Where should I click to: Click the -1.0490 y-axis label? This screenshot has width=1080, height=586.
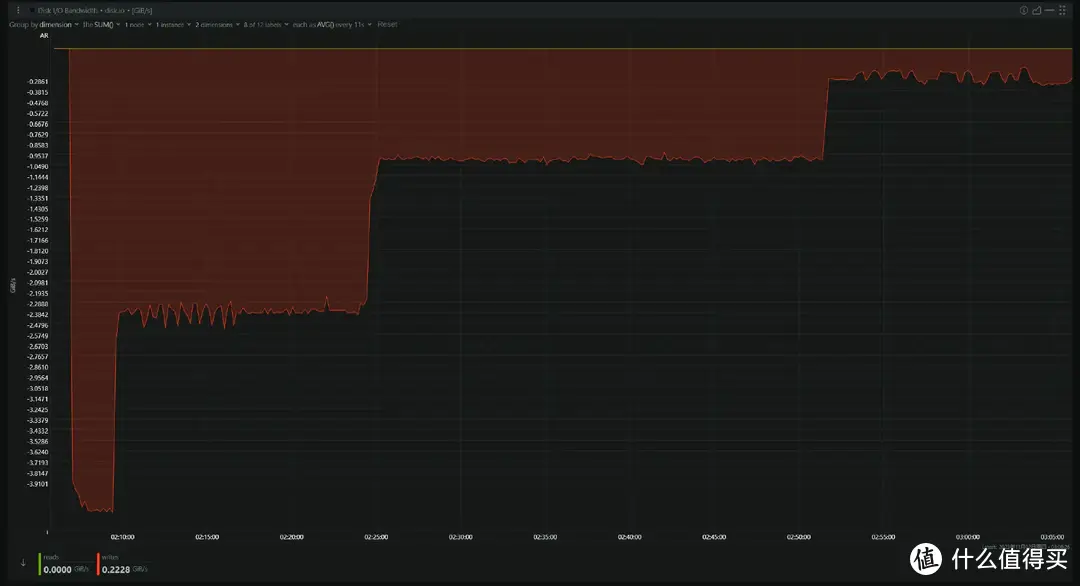[x=38, y=167]
